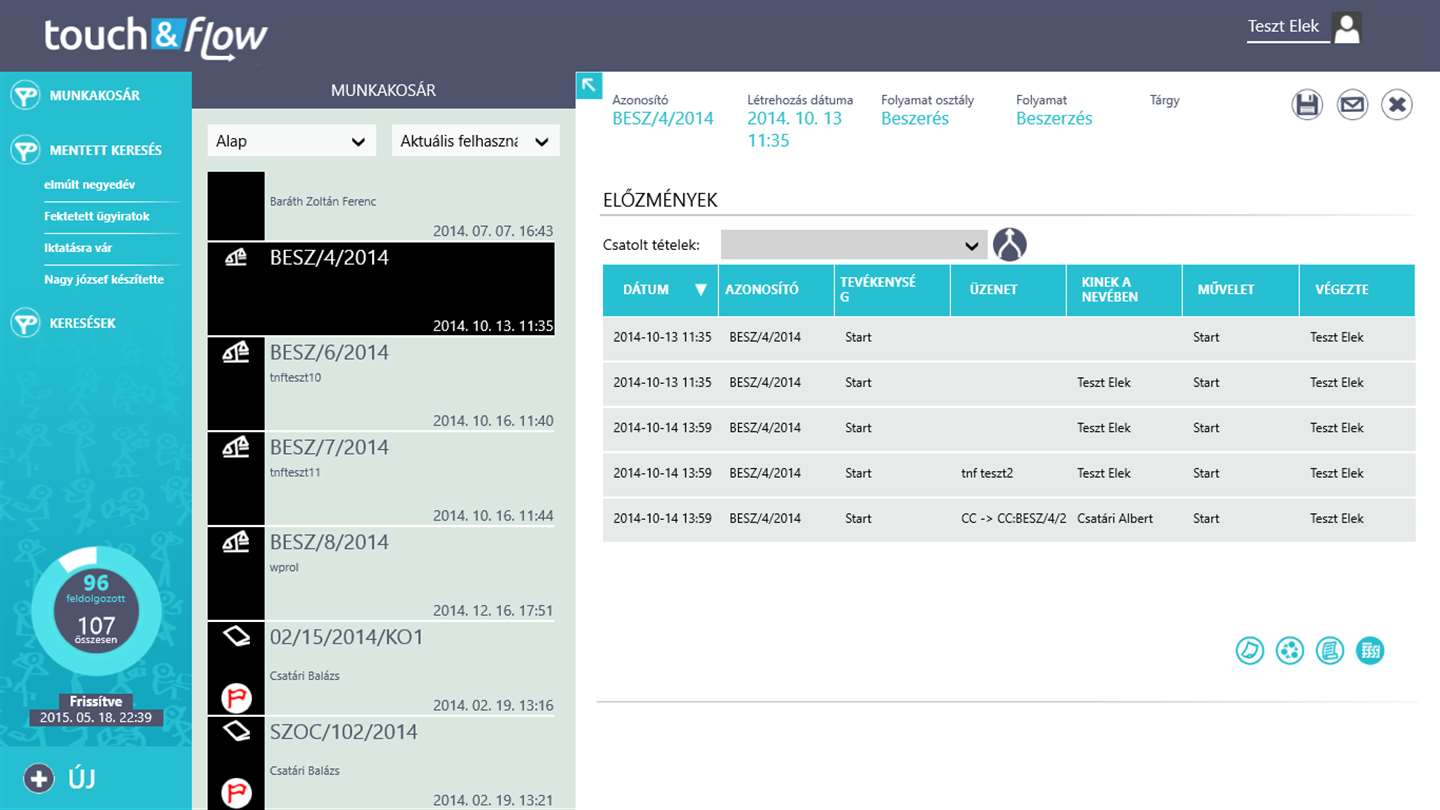Open saved search Iktatásra vár
This screenshot has height=810, width=1440.
(x=78, y=248)
